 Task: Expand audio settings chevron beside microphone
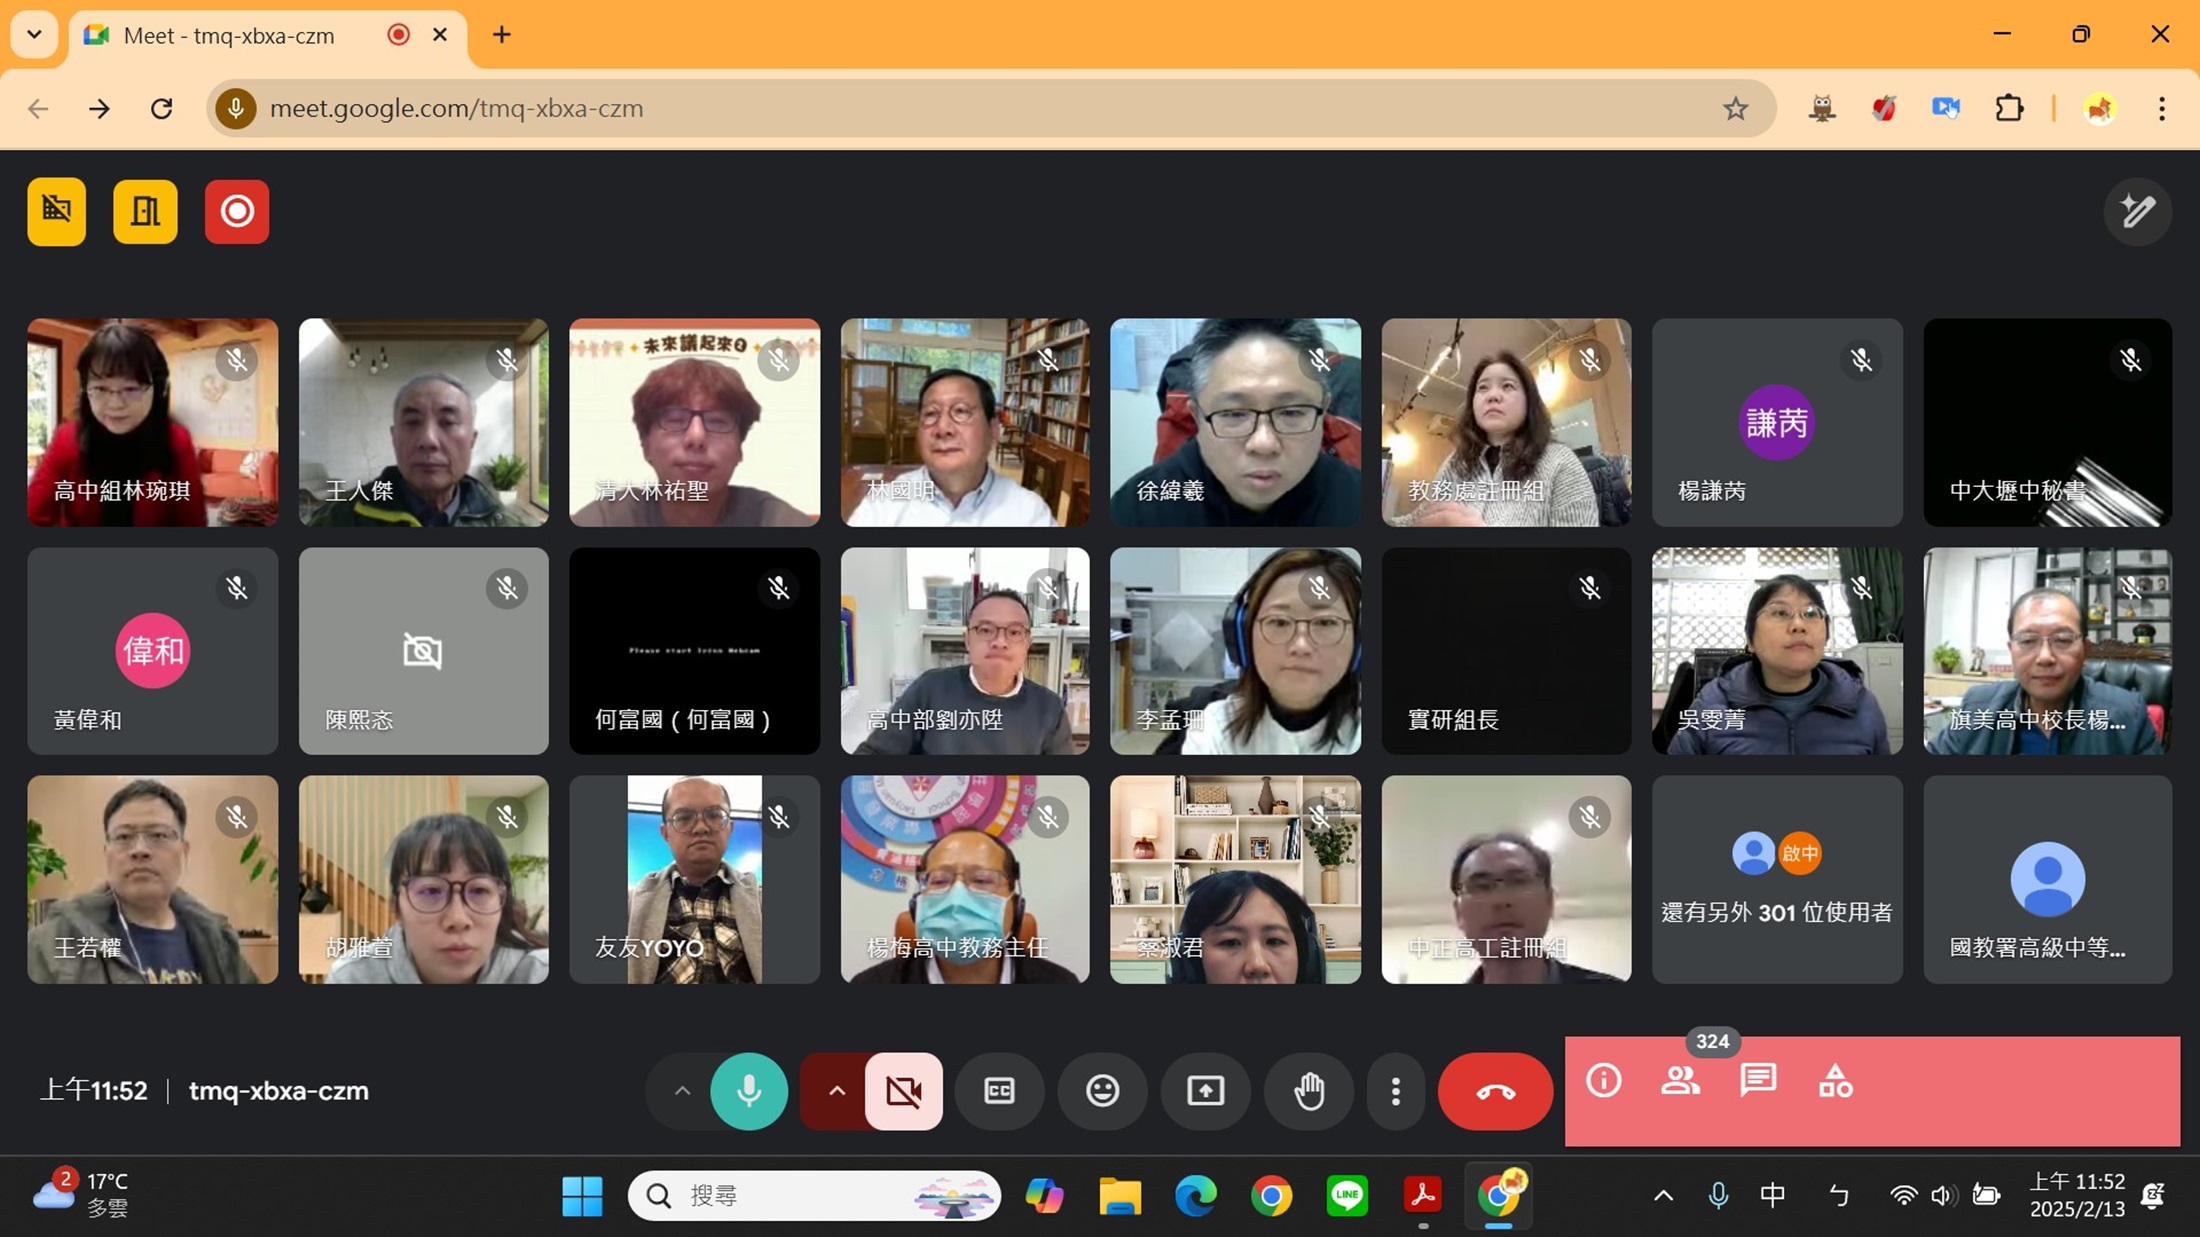(682, 1091)
